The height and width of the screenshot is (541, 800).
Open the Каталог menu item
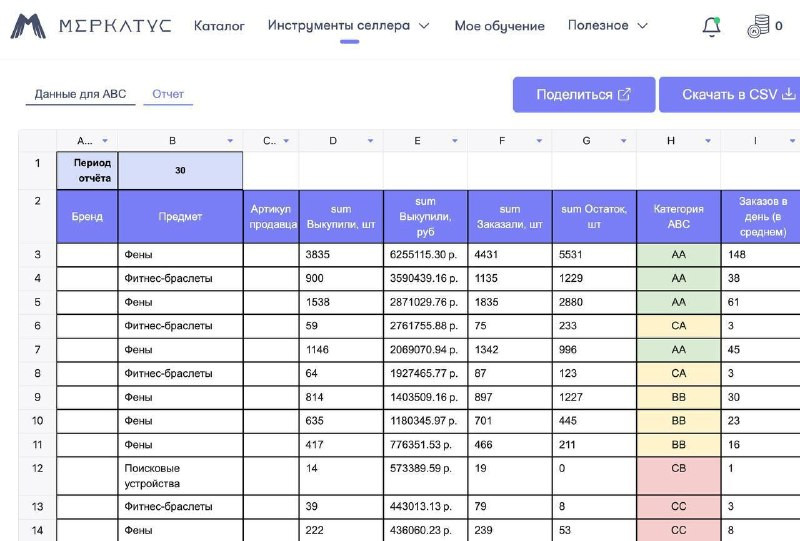tap(219, 26)
